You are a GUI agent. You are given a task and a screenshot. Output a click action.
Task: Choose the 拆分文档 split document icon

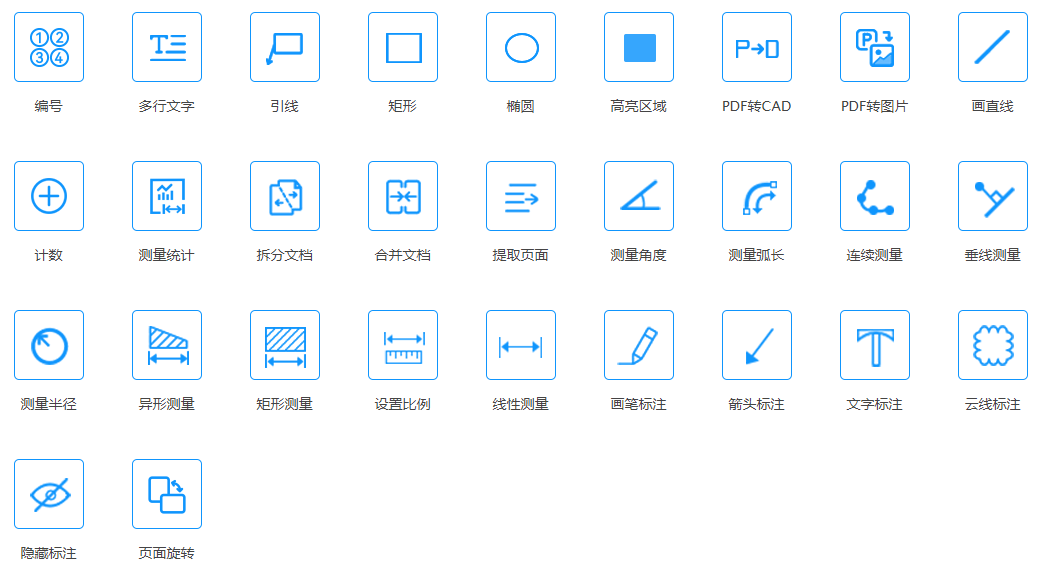tap(285, 196)
